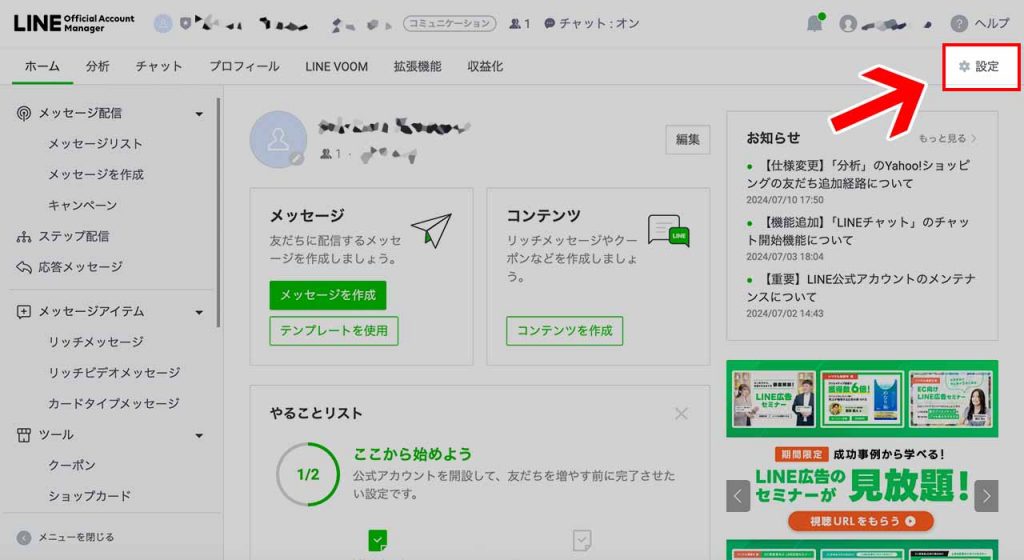The height and width of the screenshot is (560, 1024).
Task: Collapse the メッセージアイテム section arrow
Action: (x=199, y=313)
